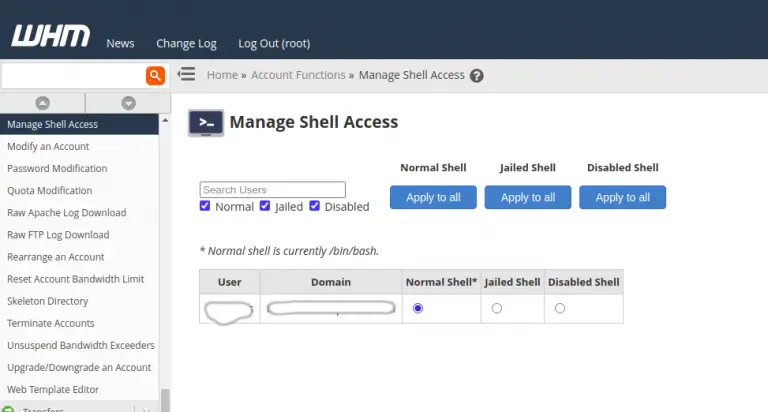The height and width of the screenshot is (412, 768).
Task: Uncheck the Normal filter checkbox
Action: tap(205, 206)
